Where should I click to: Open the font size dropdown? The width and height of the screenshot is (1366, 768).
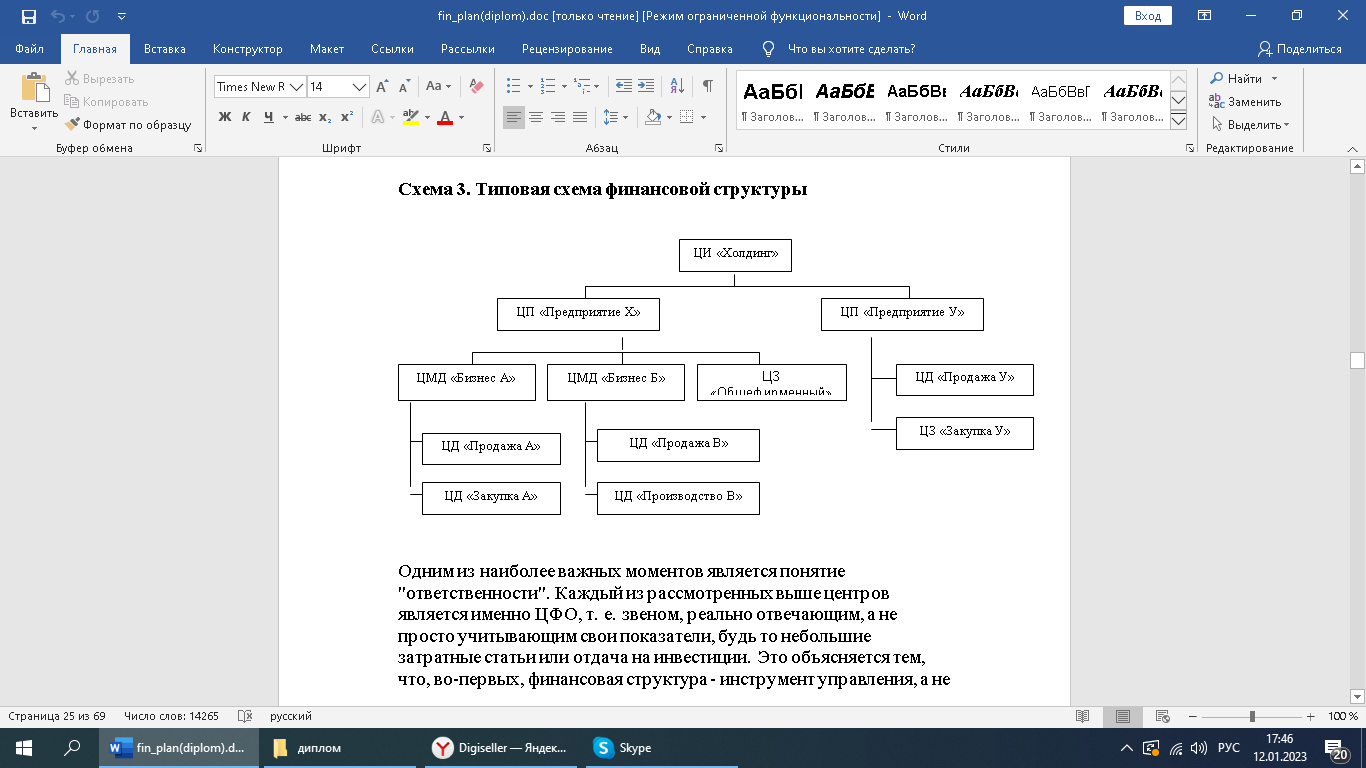(x=361, y=87)
